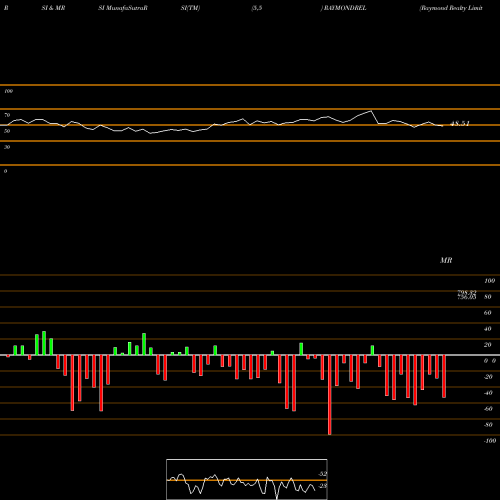The width and height of the screenshot is (500, 500).
Task: Click the '-20' label on MRSI right axis
Action: (488, 377)
